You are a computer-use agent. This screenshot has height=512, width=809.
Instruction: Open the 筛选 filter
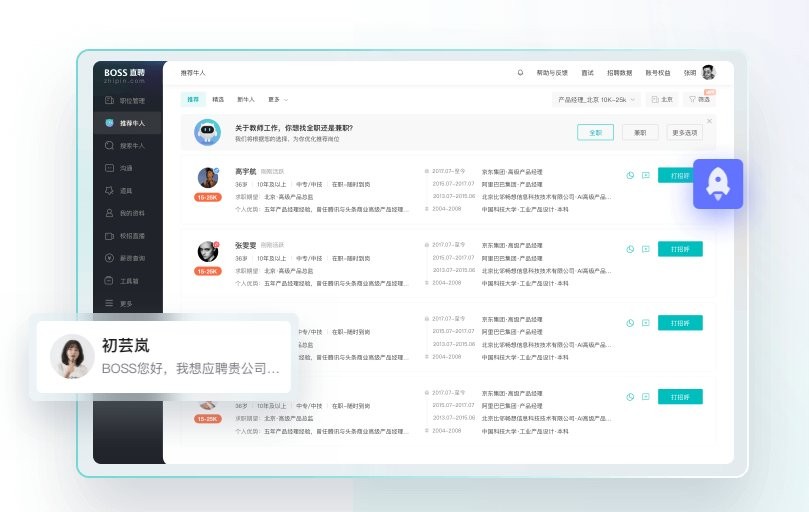(x=700, y=99)
